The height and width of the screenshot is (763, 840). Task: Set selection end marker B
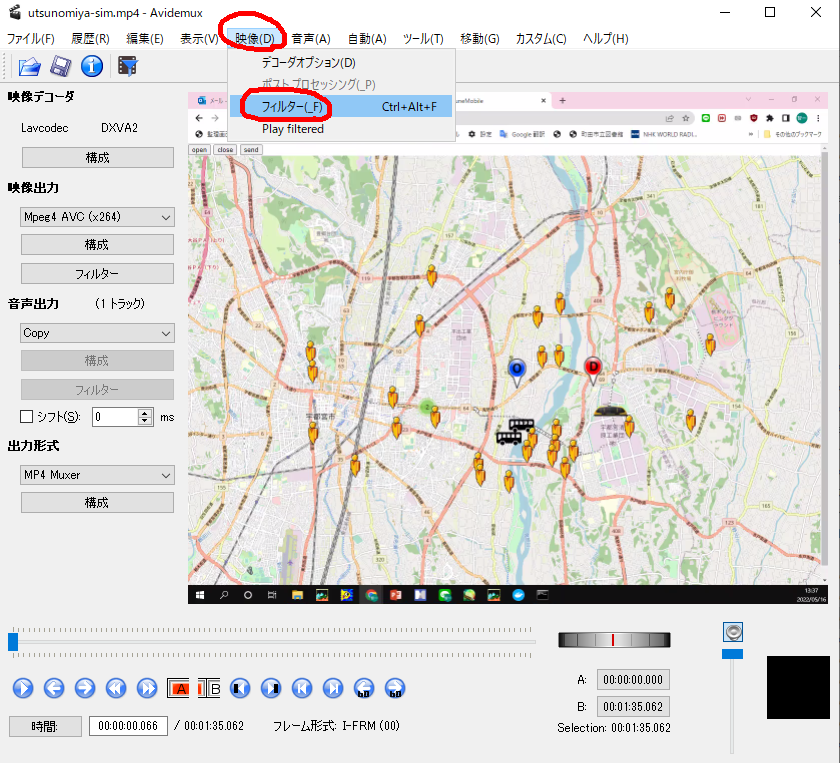click(x=210, y=688)
